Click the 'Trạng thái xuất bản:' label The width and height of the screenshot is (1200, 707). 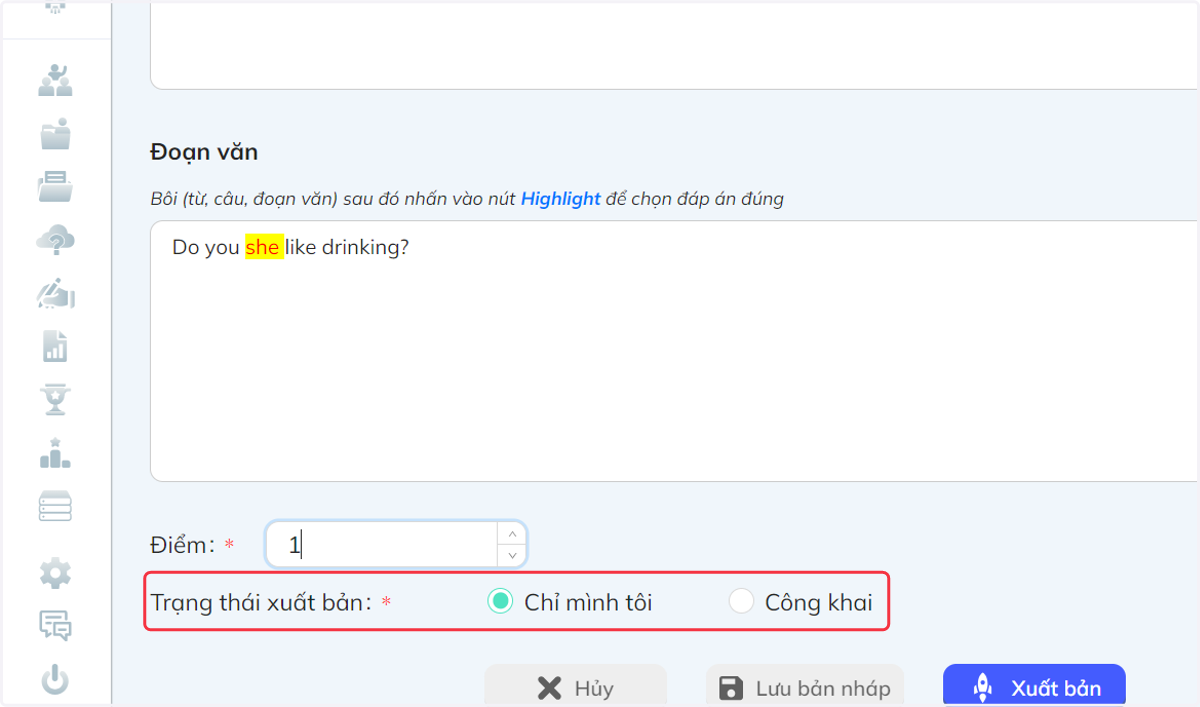262,603
